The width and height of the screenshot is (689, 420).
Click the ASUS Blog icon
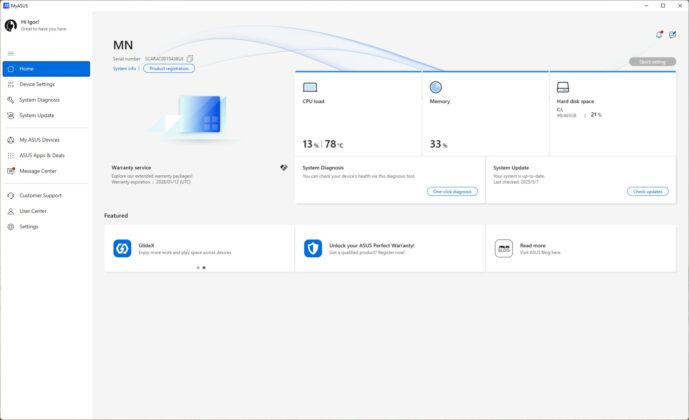tap(504, 249)
